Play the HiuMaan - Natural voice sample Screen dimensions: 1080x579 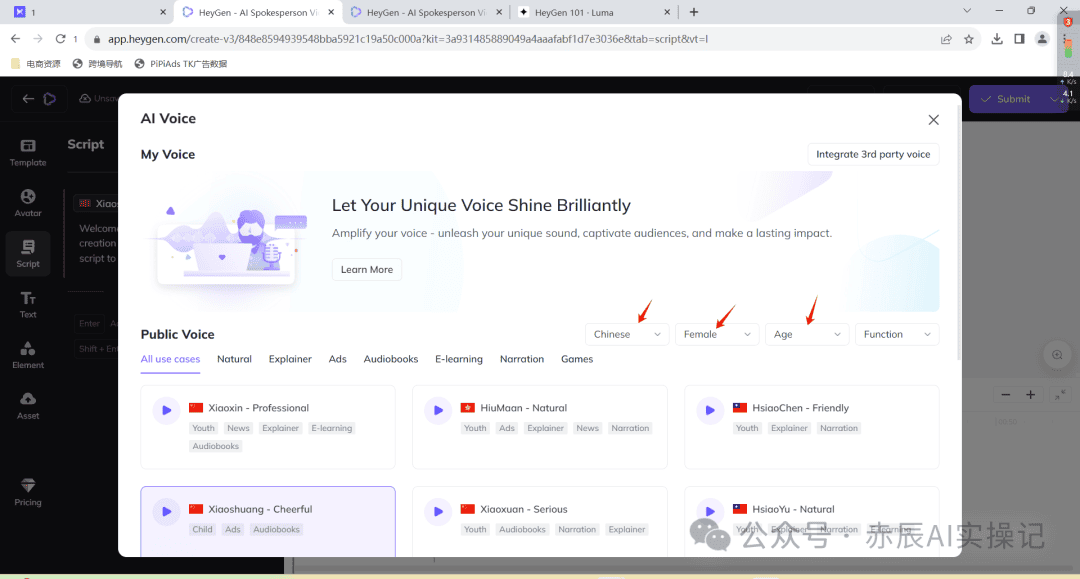point(438,410)
